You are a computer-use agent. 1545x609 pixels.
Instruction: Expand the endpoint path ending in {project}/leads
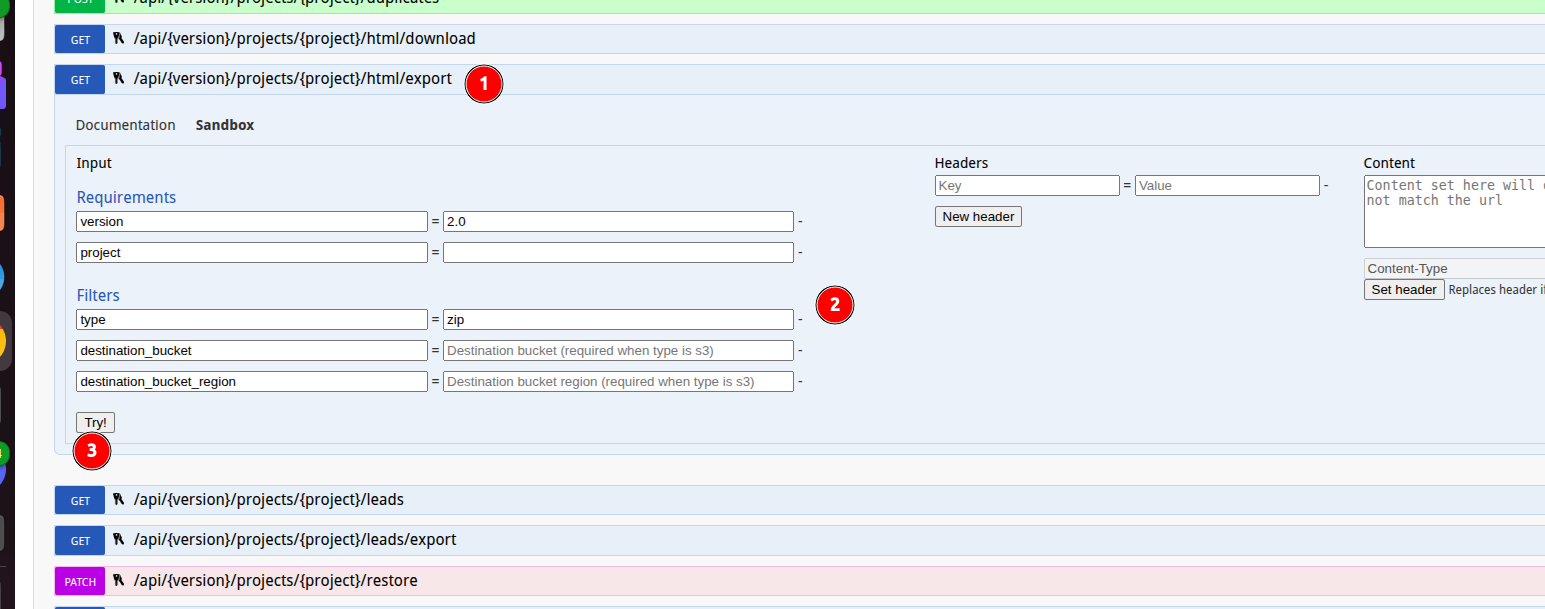(x=268, y=500)
